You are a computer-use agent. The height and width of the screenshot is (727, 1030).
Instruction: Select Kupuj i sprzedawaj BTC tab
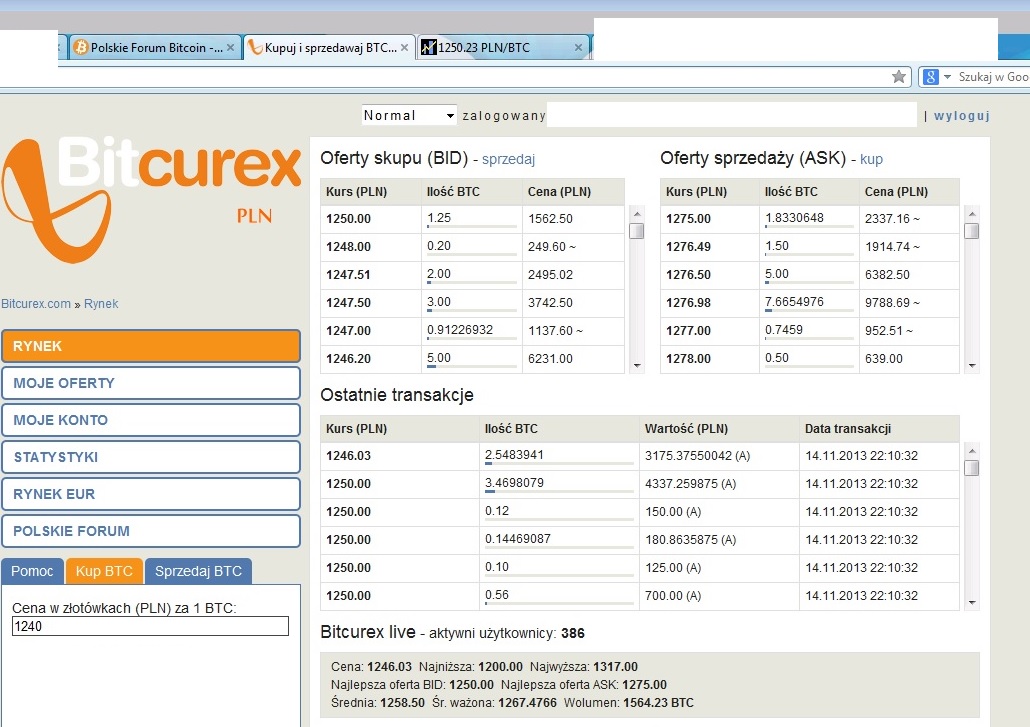click(330, 47)
